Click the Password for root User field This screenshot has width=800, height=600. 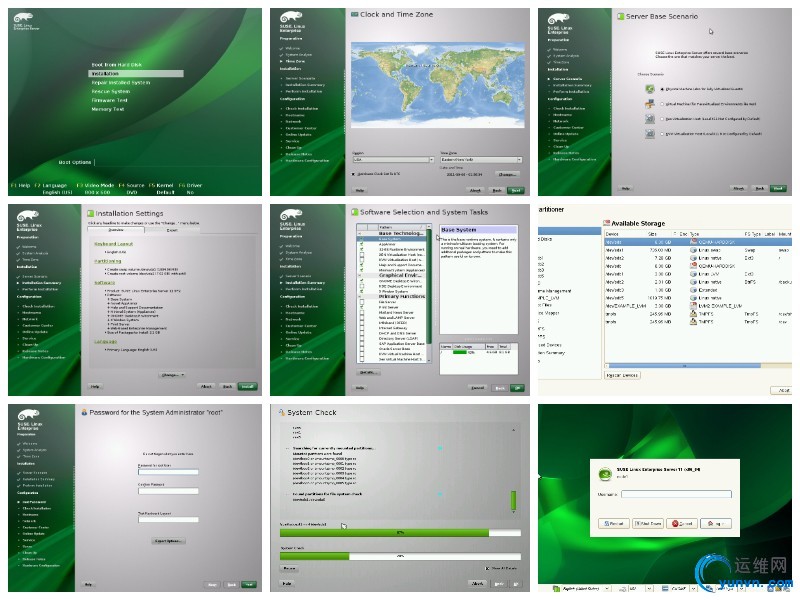168,472
